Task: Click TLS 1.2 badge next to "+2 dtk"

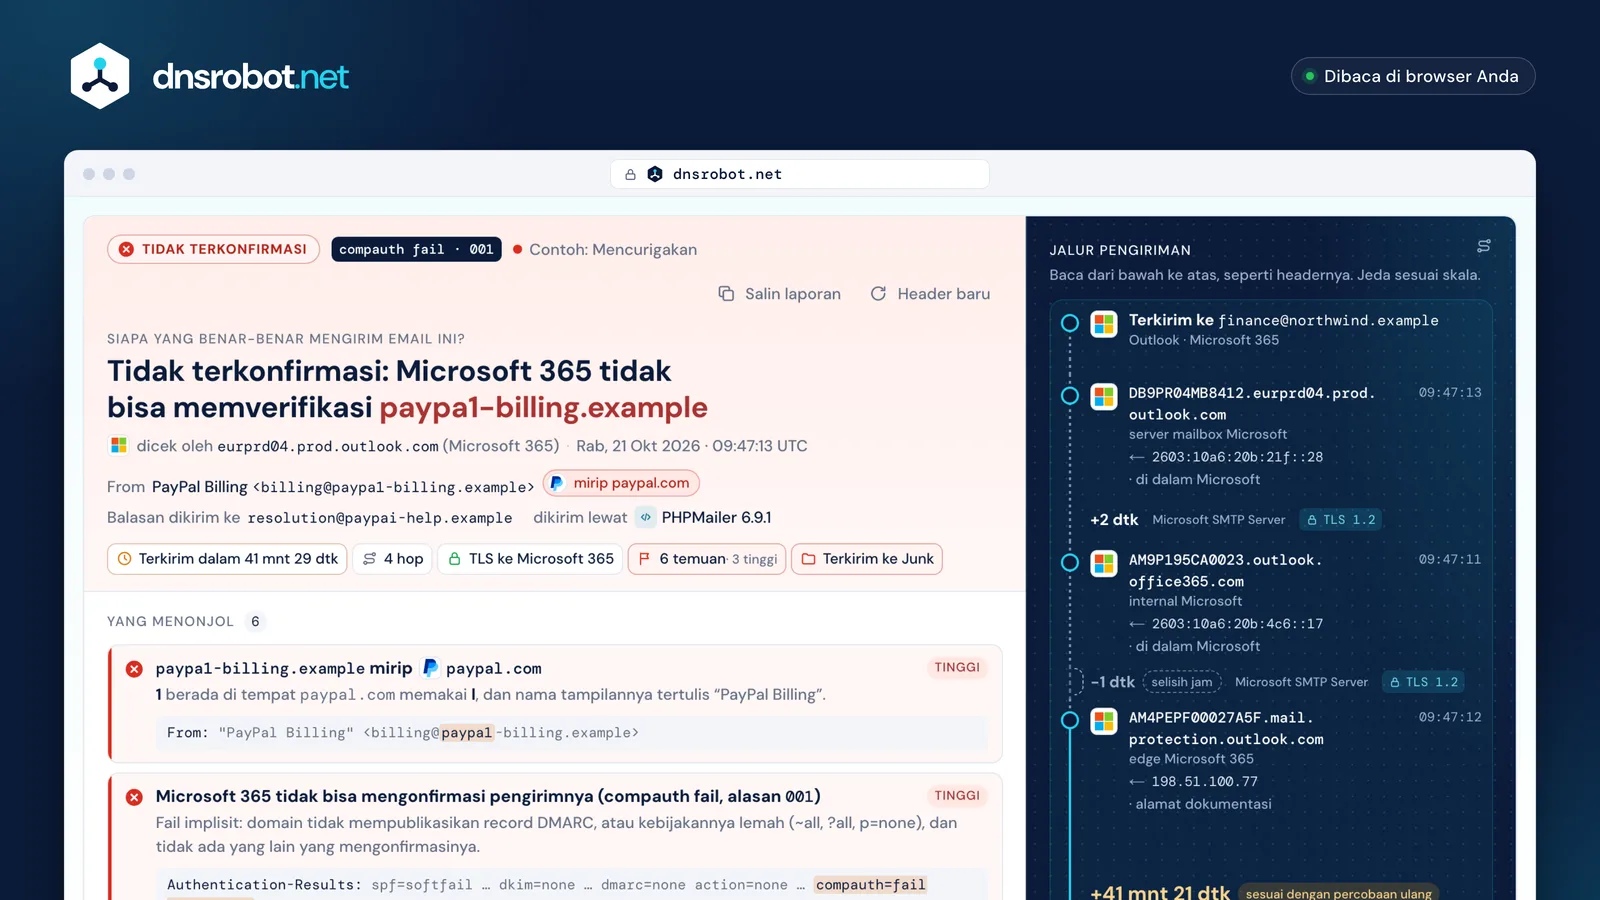Action: 1341,520
